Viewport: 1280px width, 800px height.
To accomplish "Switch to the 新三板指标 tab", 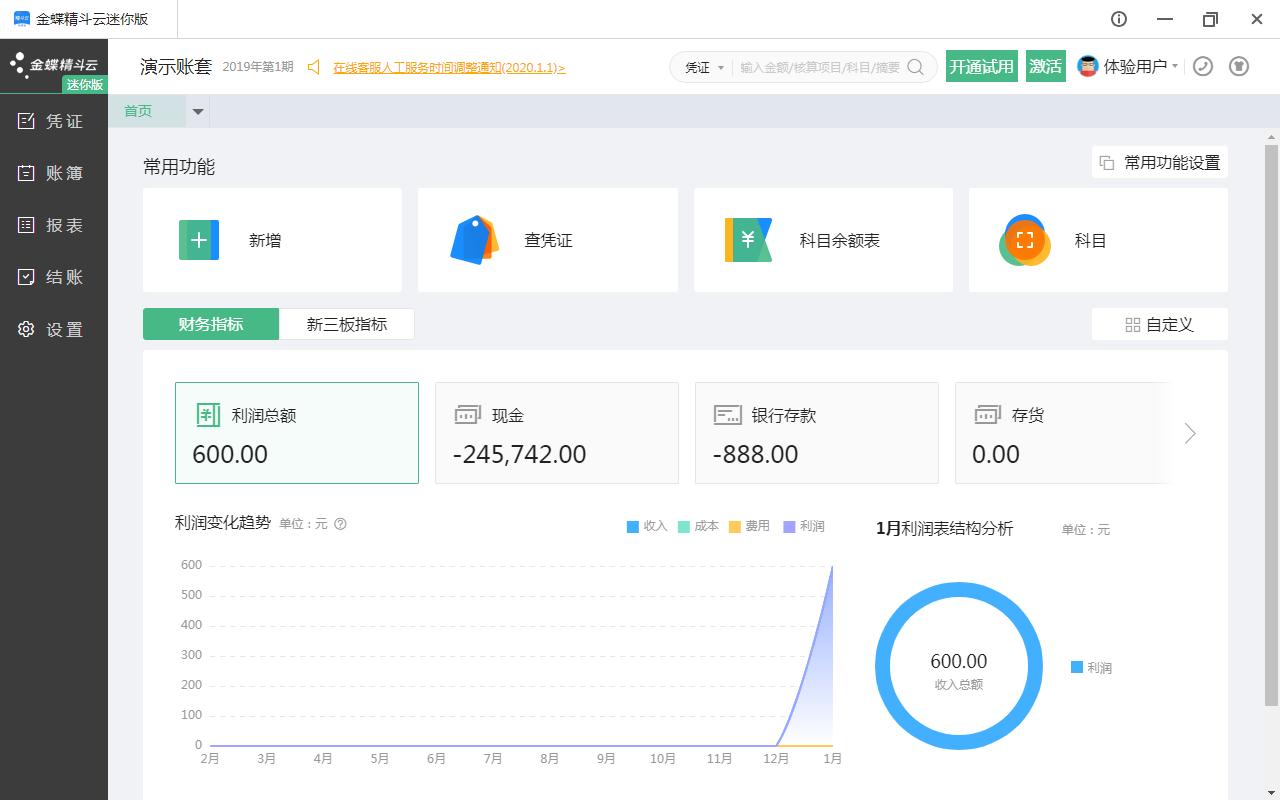I will 347,324.
